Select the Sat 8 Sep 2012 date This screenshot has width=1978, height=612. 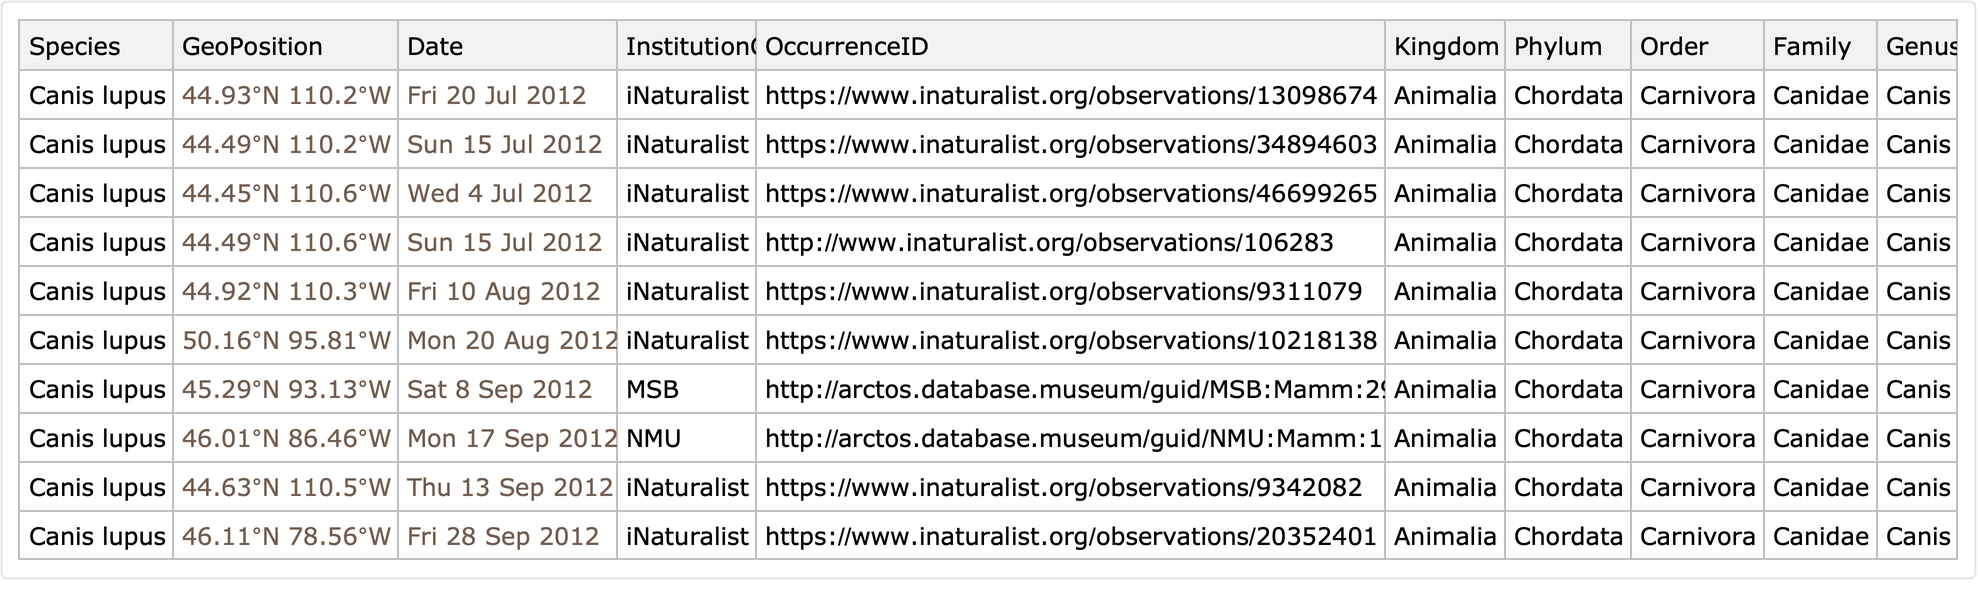coord(499,390)
